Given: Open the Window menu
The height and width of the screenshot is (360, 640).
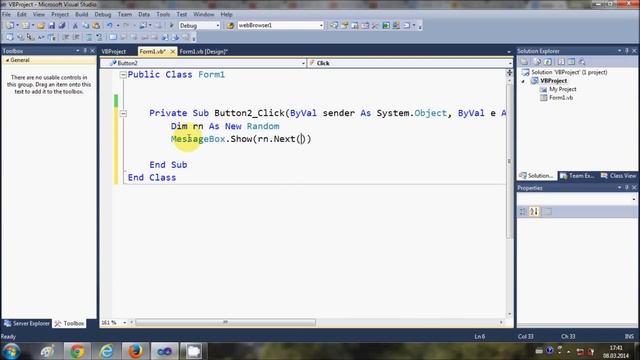Looking at the screenshot, I should tap(204, 14).
